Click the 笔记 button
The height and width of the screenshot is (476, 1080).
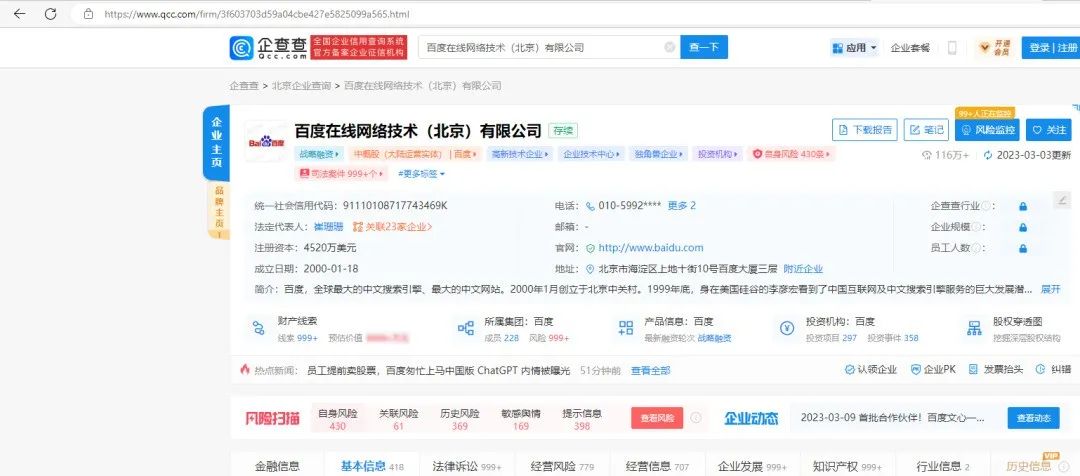click(926, 130)
